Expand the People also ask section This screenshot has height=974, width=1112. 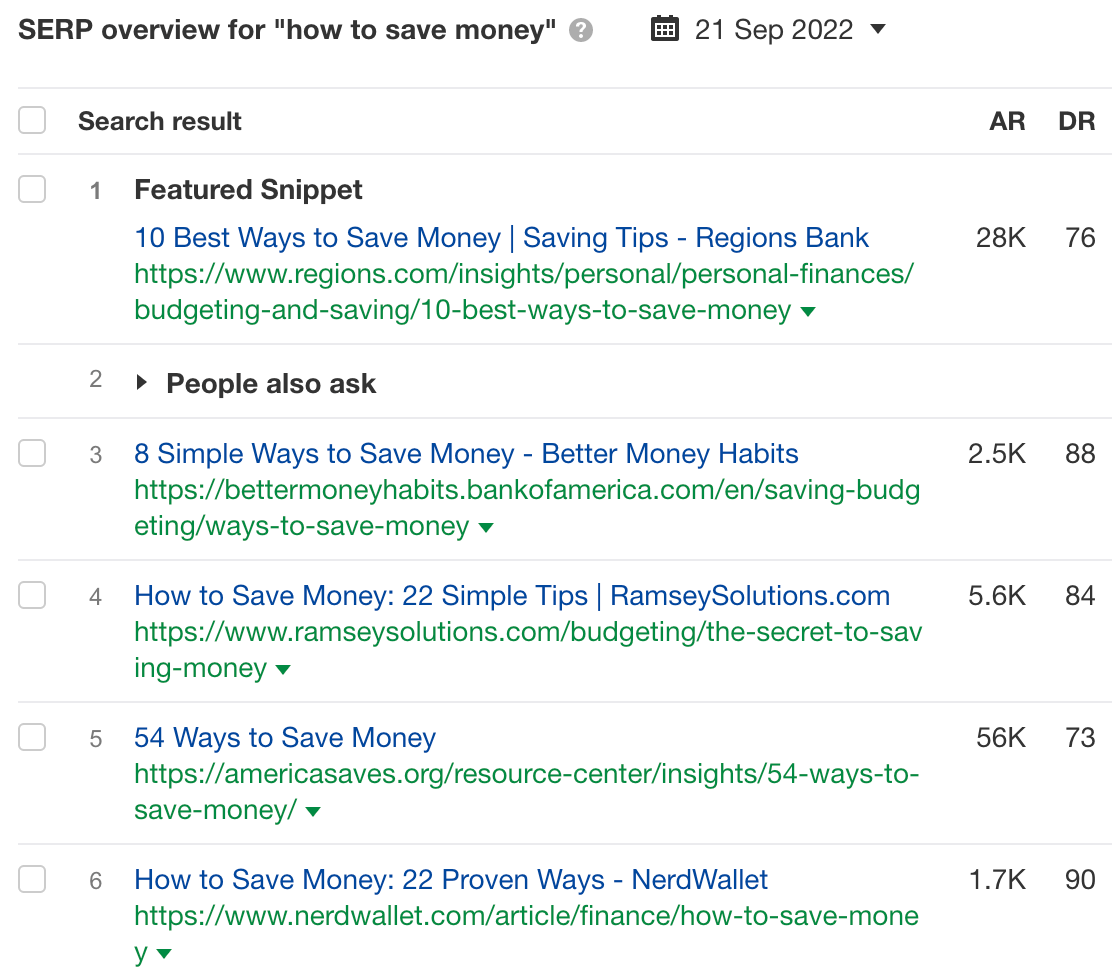pos(141,382)
